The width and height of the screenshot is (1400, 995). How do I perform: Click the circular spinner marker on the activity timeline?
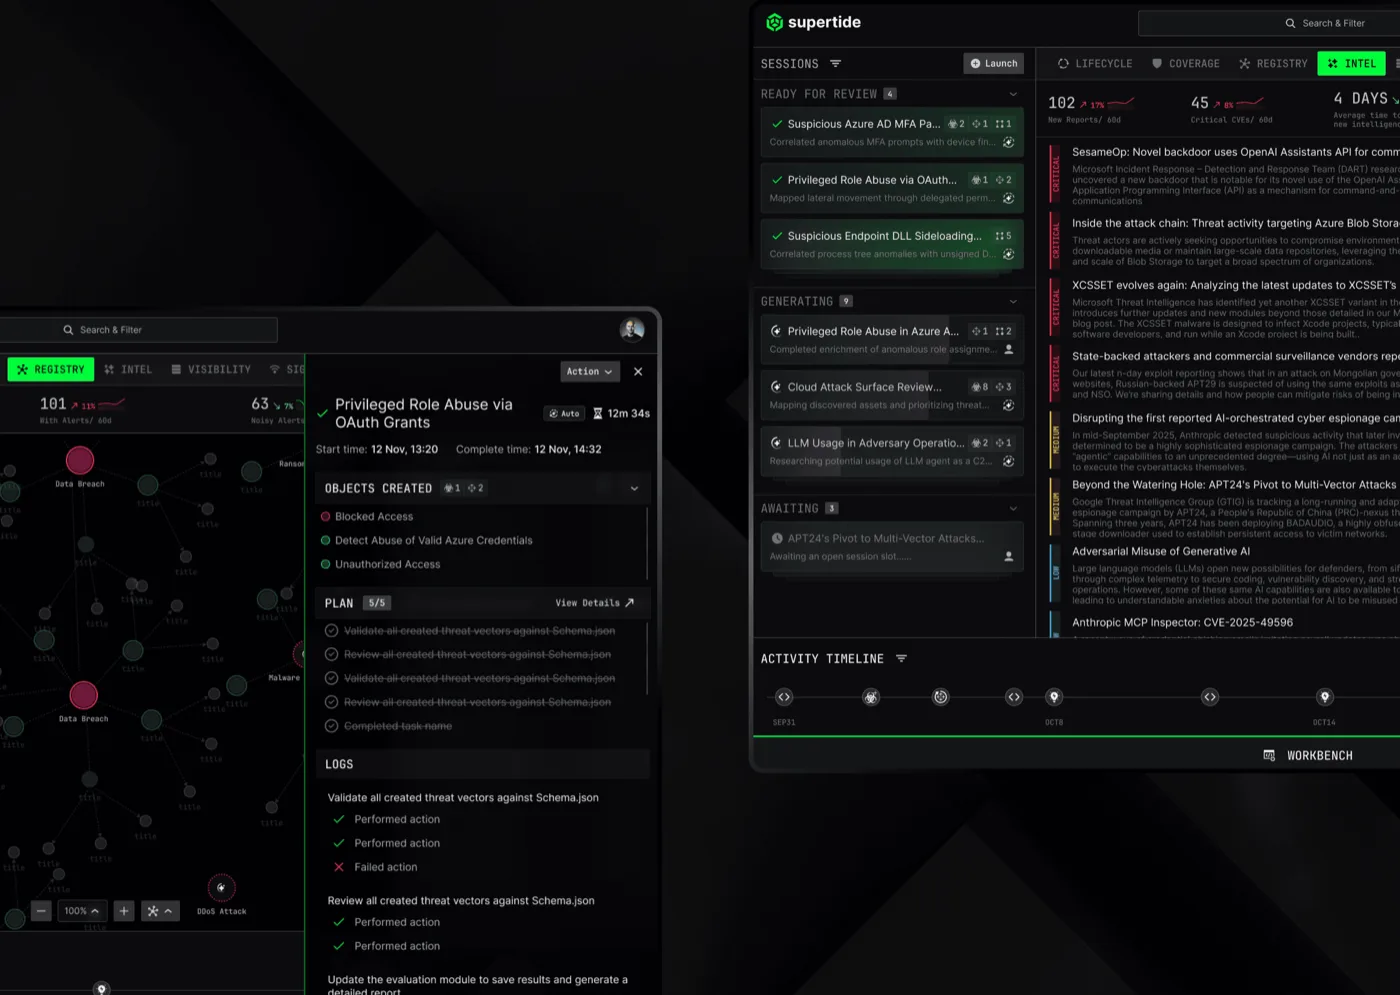pyautogui.click(x=940, y=697)
